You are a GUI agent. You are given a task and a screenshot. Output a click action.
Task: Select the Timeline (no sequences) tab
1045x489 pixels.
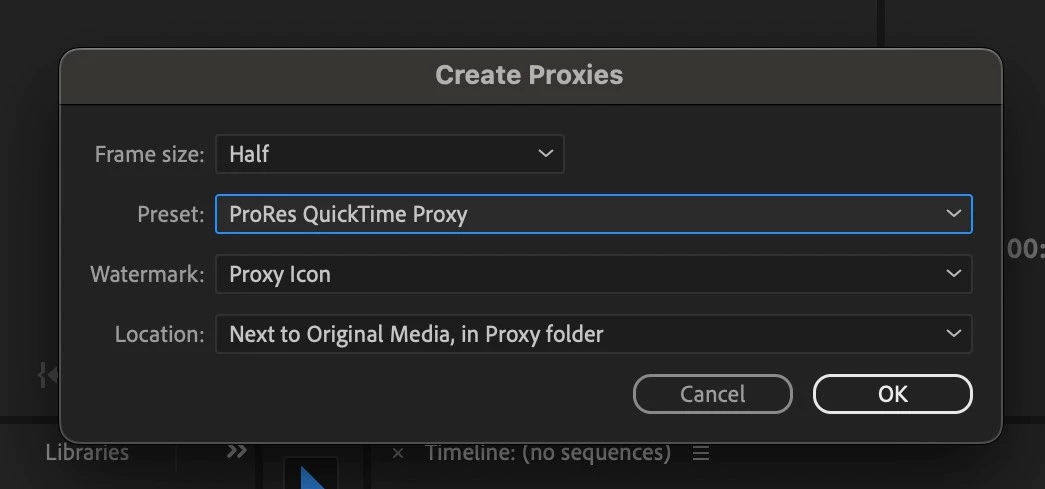tap(548, 453)
